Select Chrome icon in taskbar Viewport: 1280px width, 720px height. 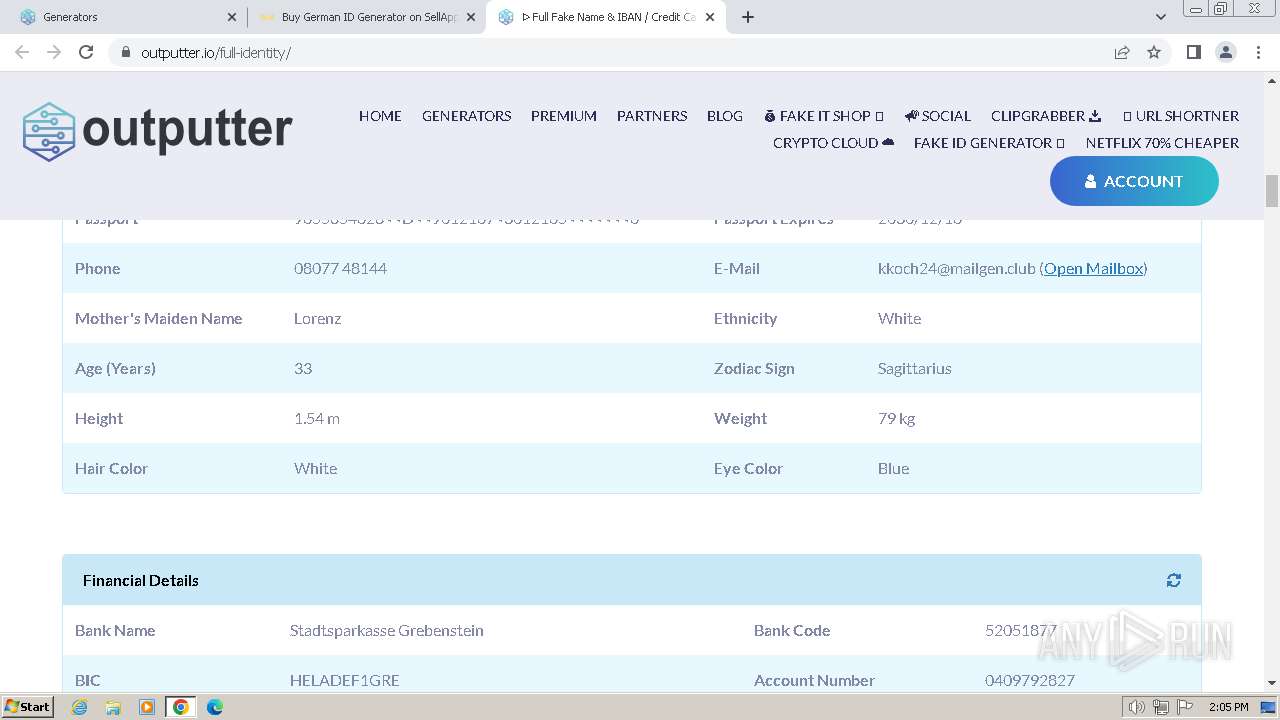(x=181, y=707)
